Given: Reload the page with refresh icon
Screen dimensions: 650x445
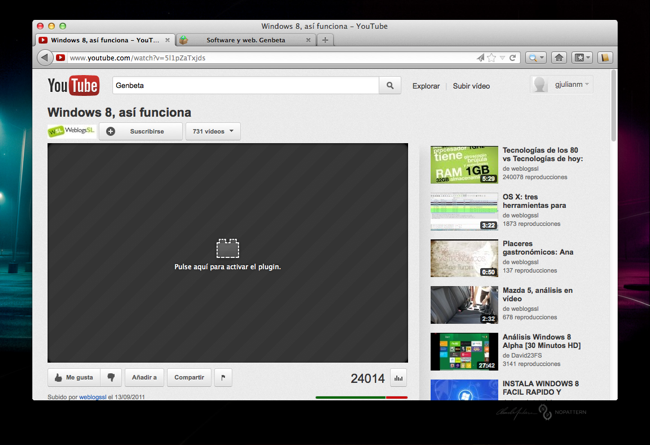Looking at the screenshot, I should pyautogui.click(x=513, y=58).
